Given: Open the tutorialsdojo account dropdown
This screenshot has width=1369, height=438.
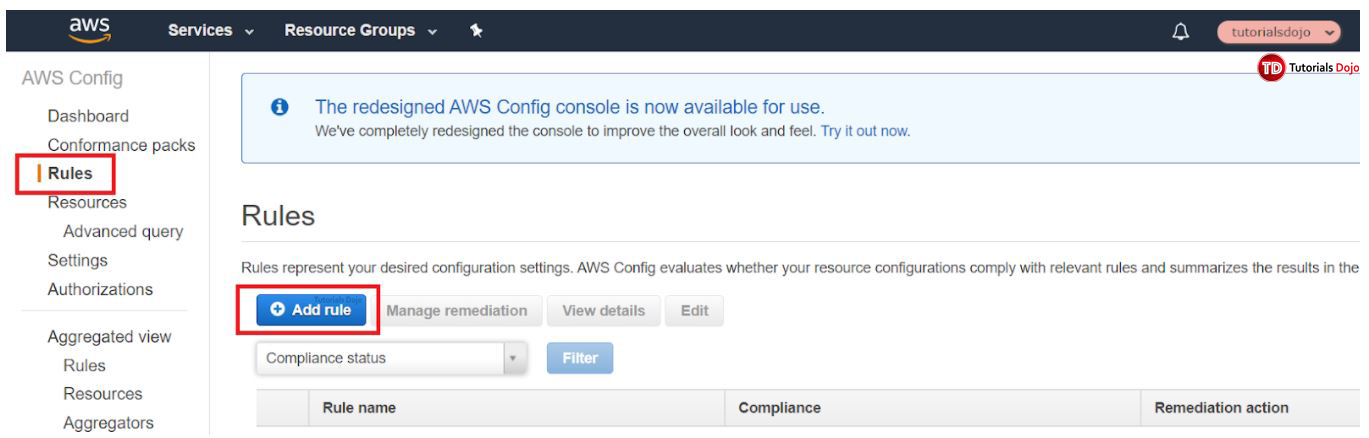Looking at the screenshot, I should (x=1278, y=32).
